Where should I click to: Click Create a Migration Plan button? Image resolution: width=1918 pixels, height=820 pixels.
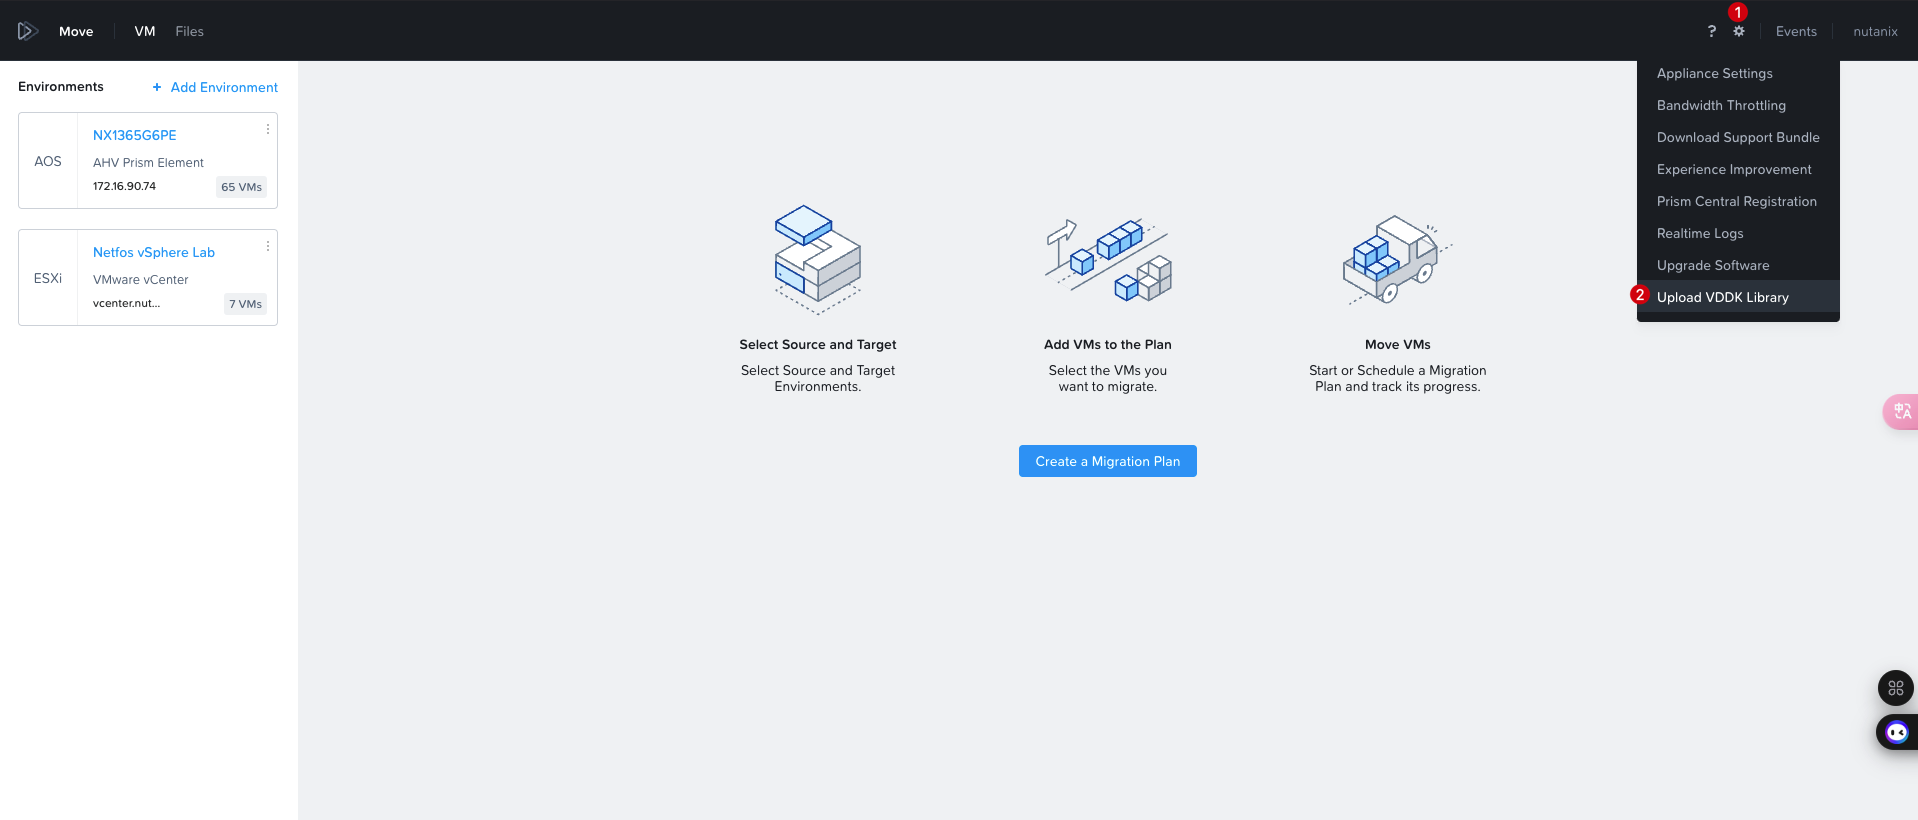point(1108,461)
